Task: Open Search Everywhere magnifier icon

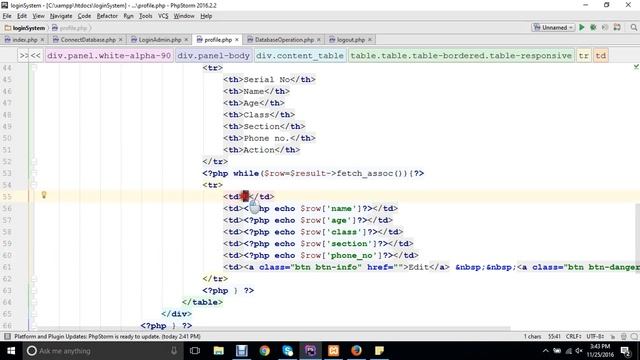Action: (x=633, y=27)
